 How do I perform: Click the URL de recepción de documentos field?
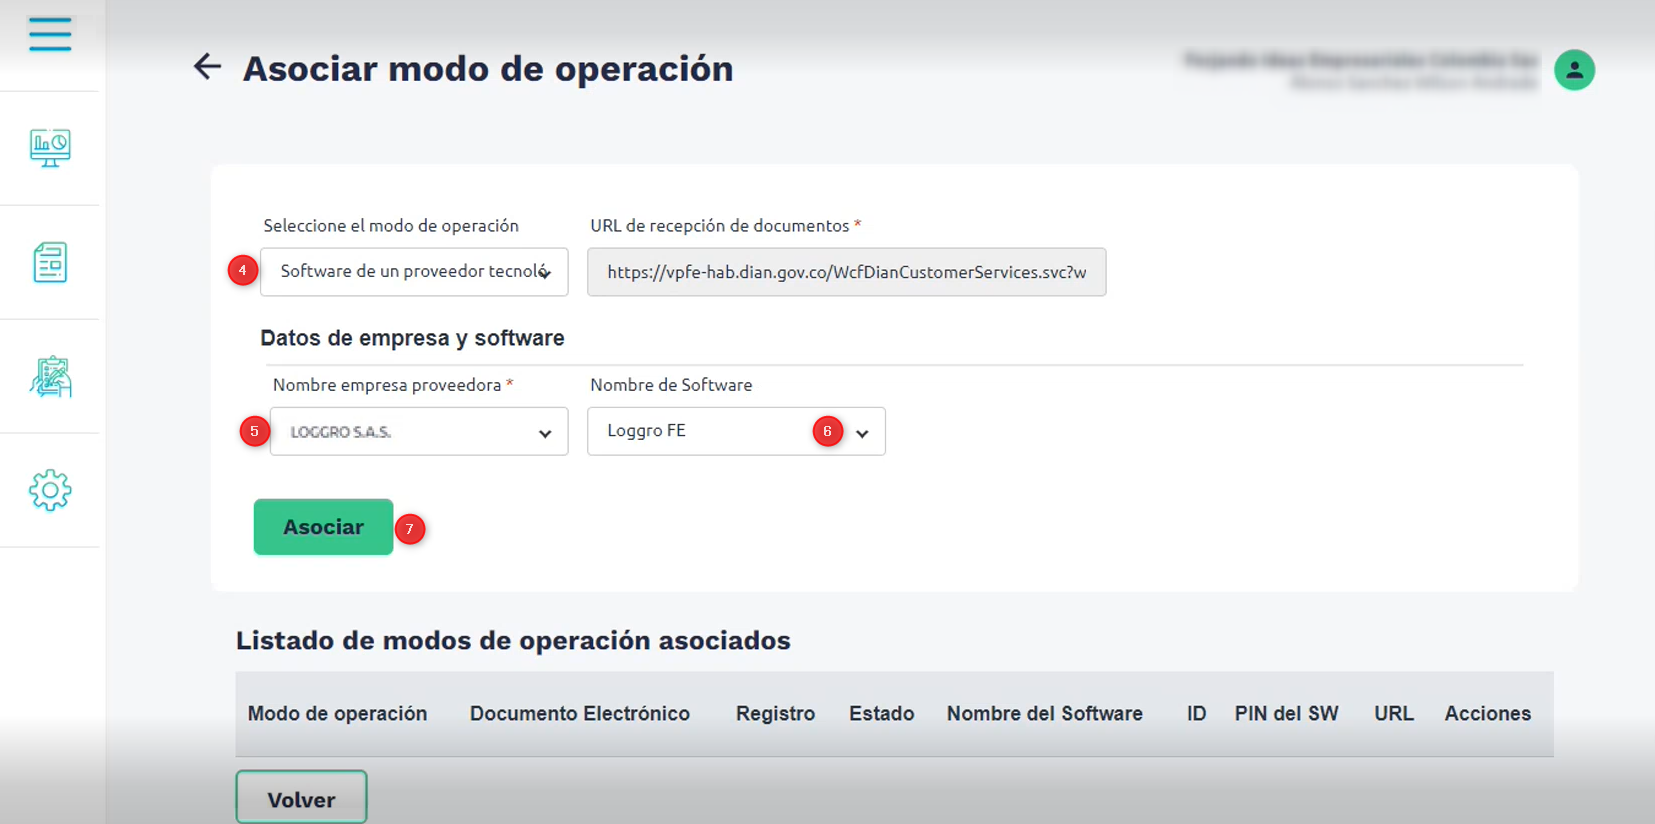coord(846,272)
